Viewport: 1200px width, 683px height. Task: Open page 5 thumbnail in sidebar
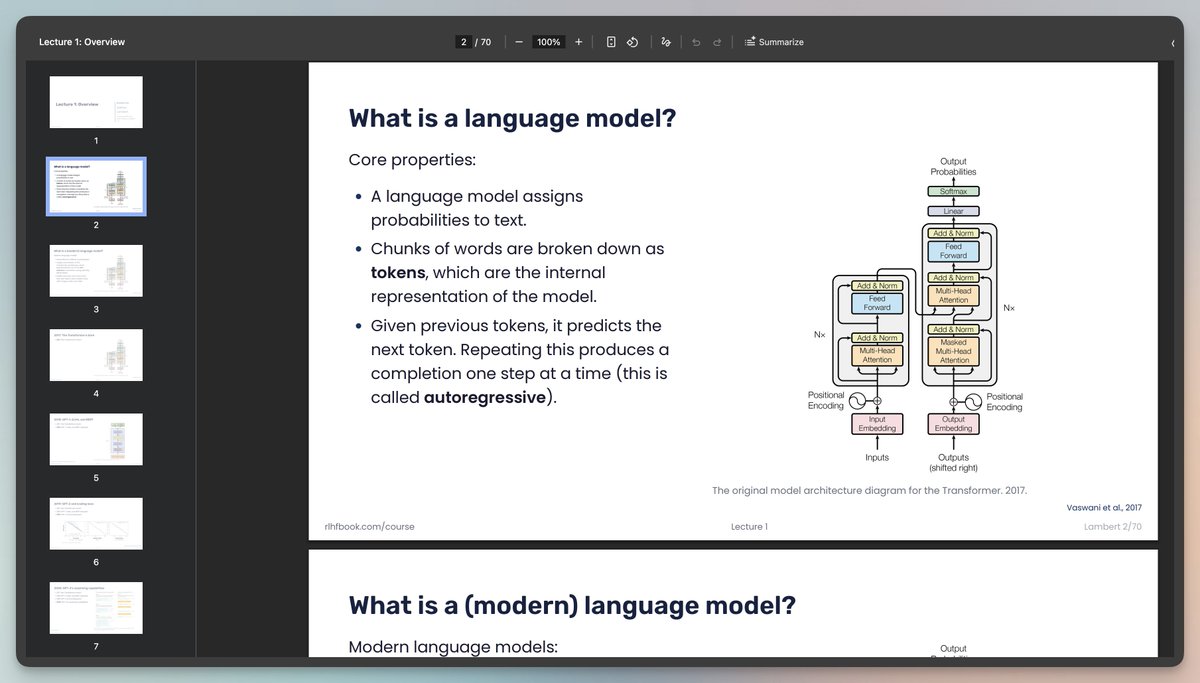coord(96,439)
